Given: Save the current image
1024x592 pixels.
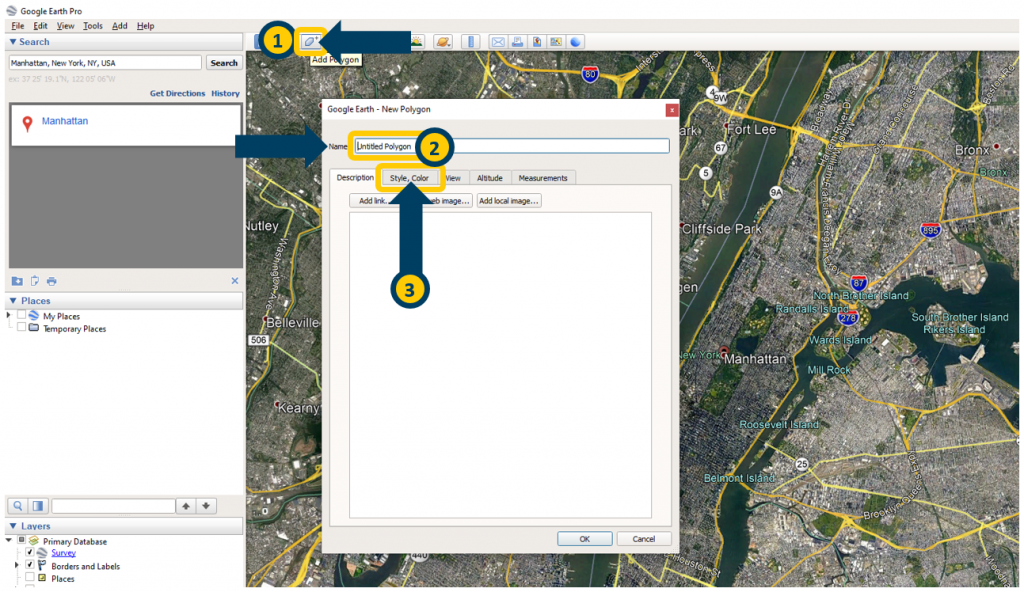Looking at the screenshot, I should (537, 41).
